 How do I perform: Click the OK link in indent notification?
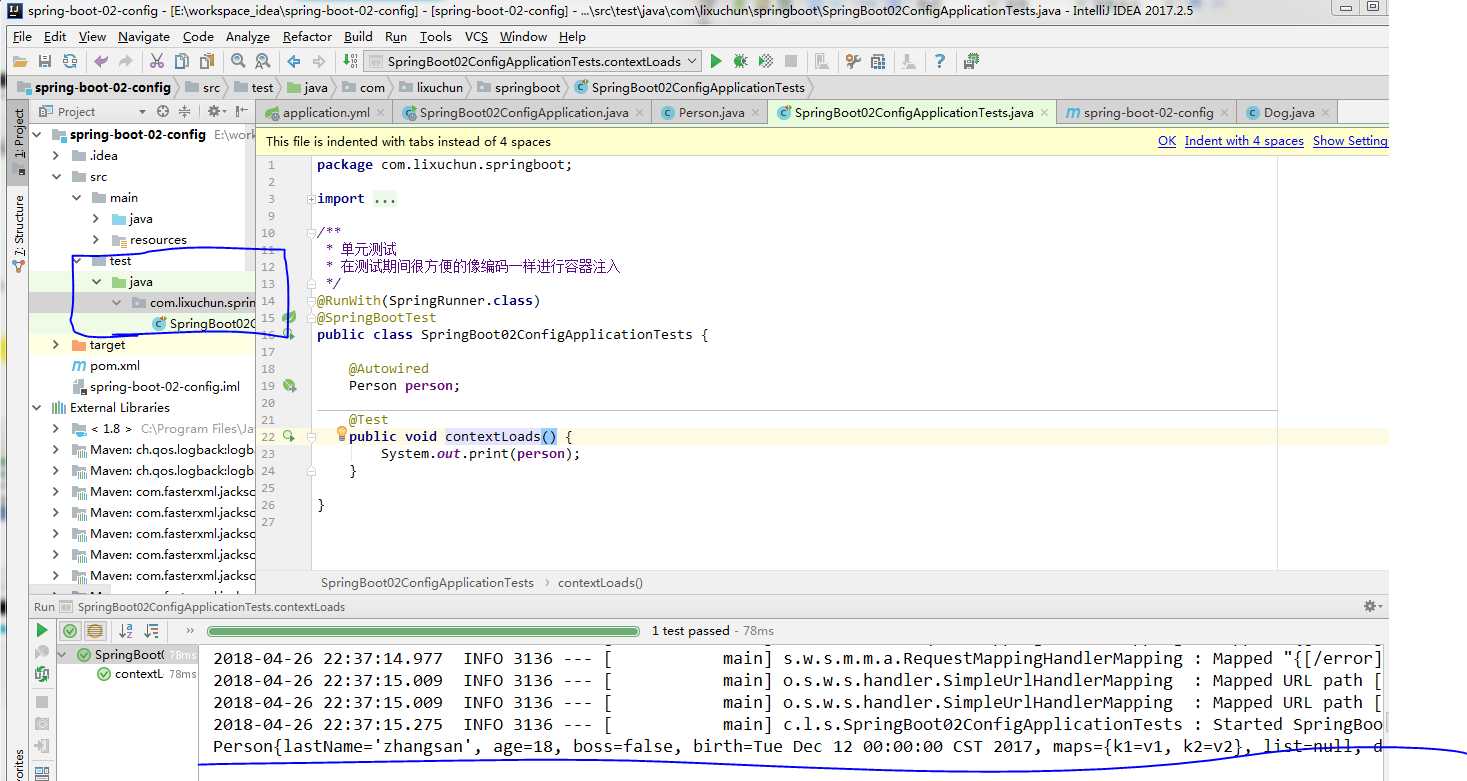[1167, 141]
